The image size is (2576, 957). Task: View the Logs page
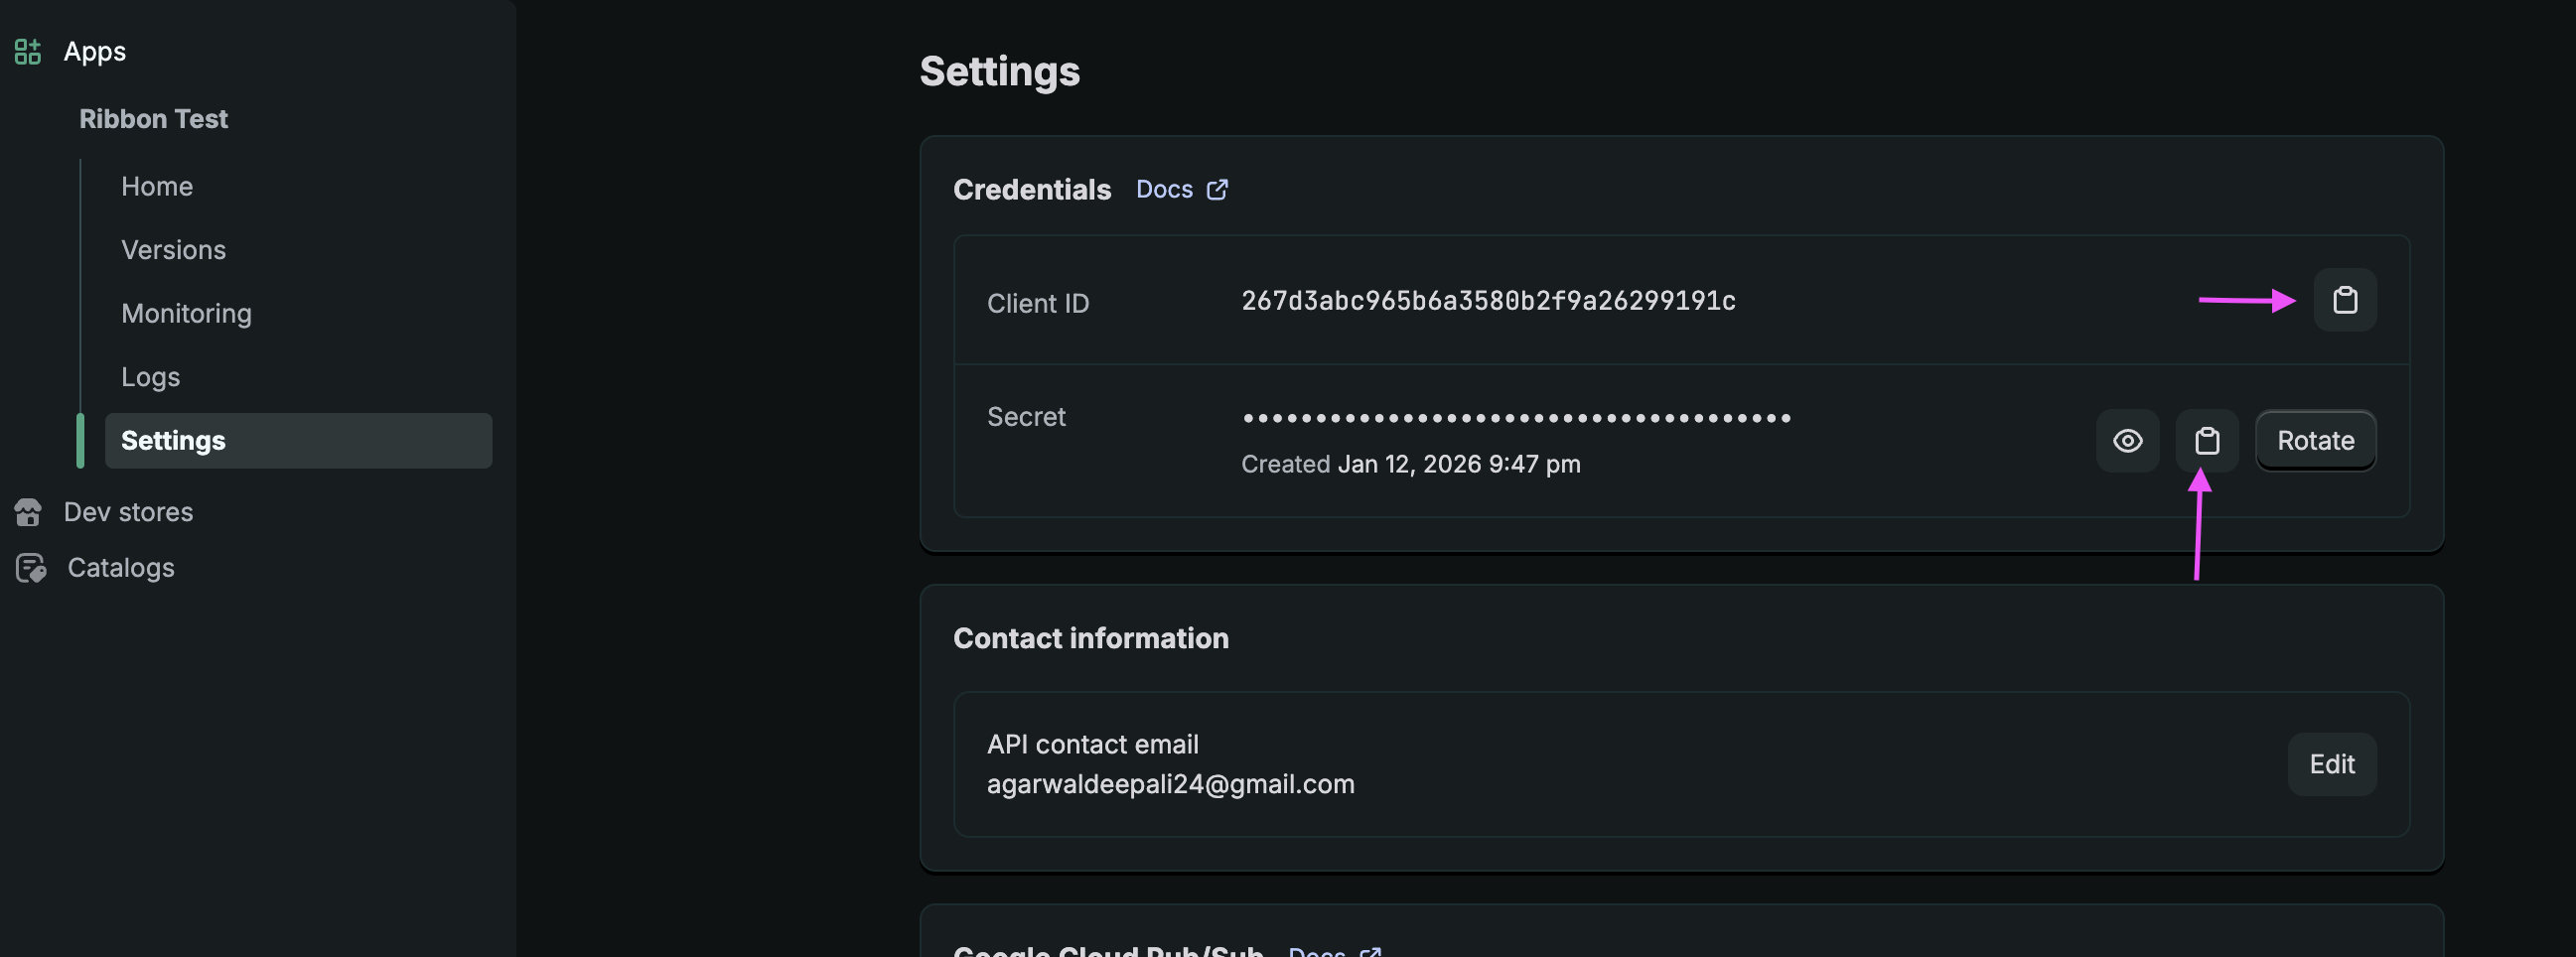(150, 377)
